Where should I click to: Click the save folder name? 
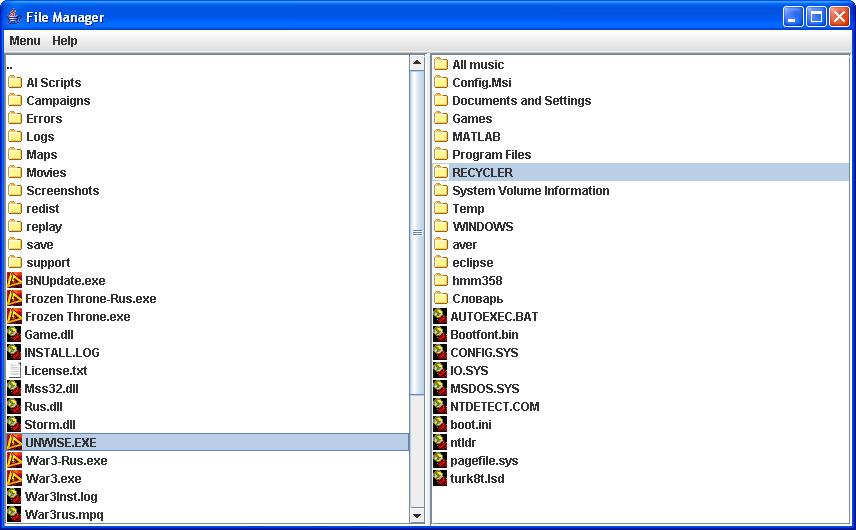(x=40, y=245)
